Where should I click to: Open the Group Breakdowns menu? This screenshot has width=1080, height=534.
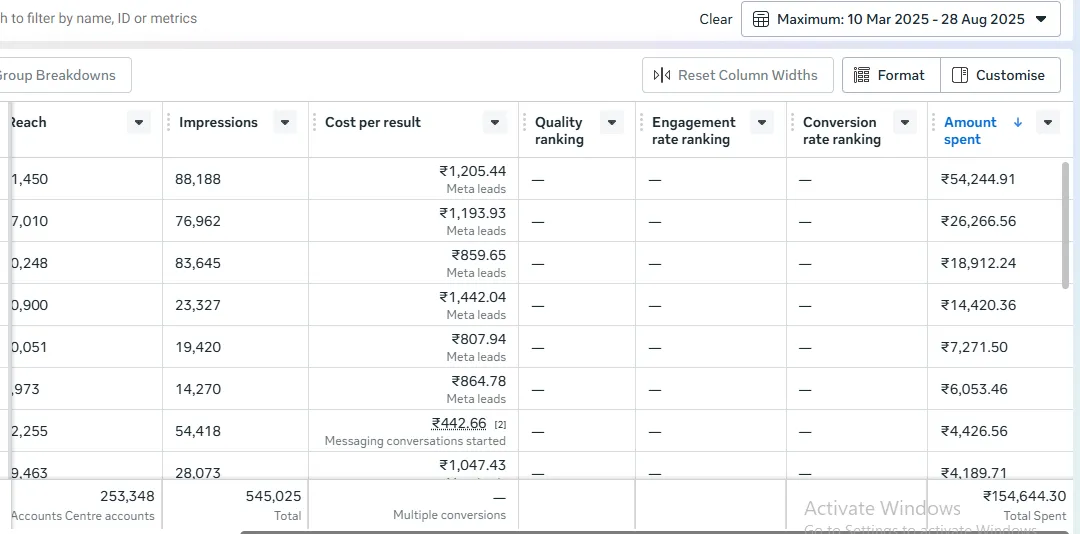pos(63,75)
